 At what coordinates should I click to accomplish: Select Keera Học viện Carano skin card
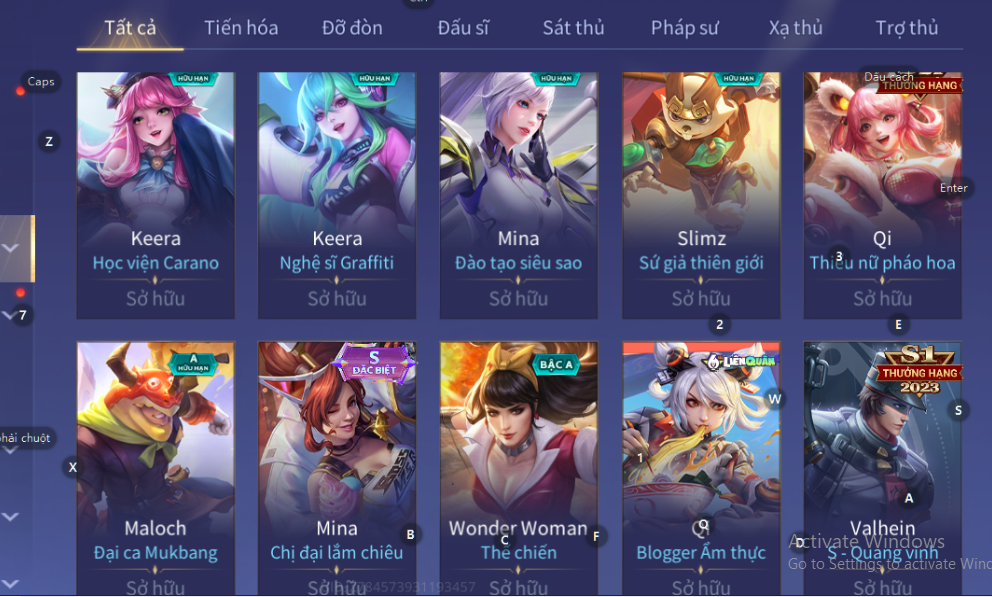(156, 195)
